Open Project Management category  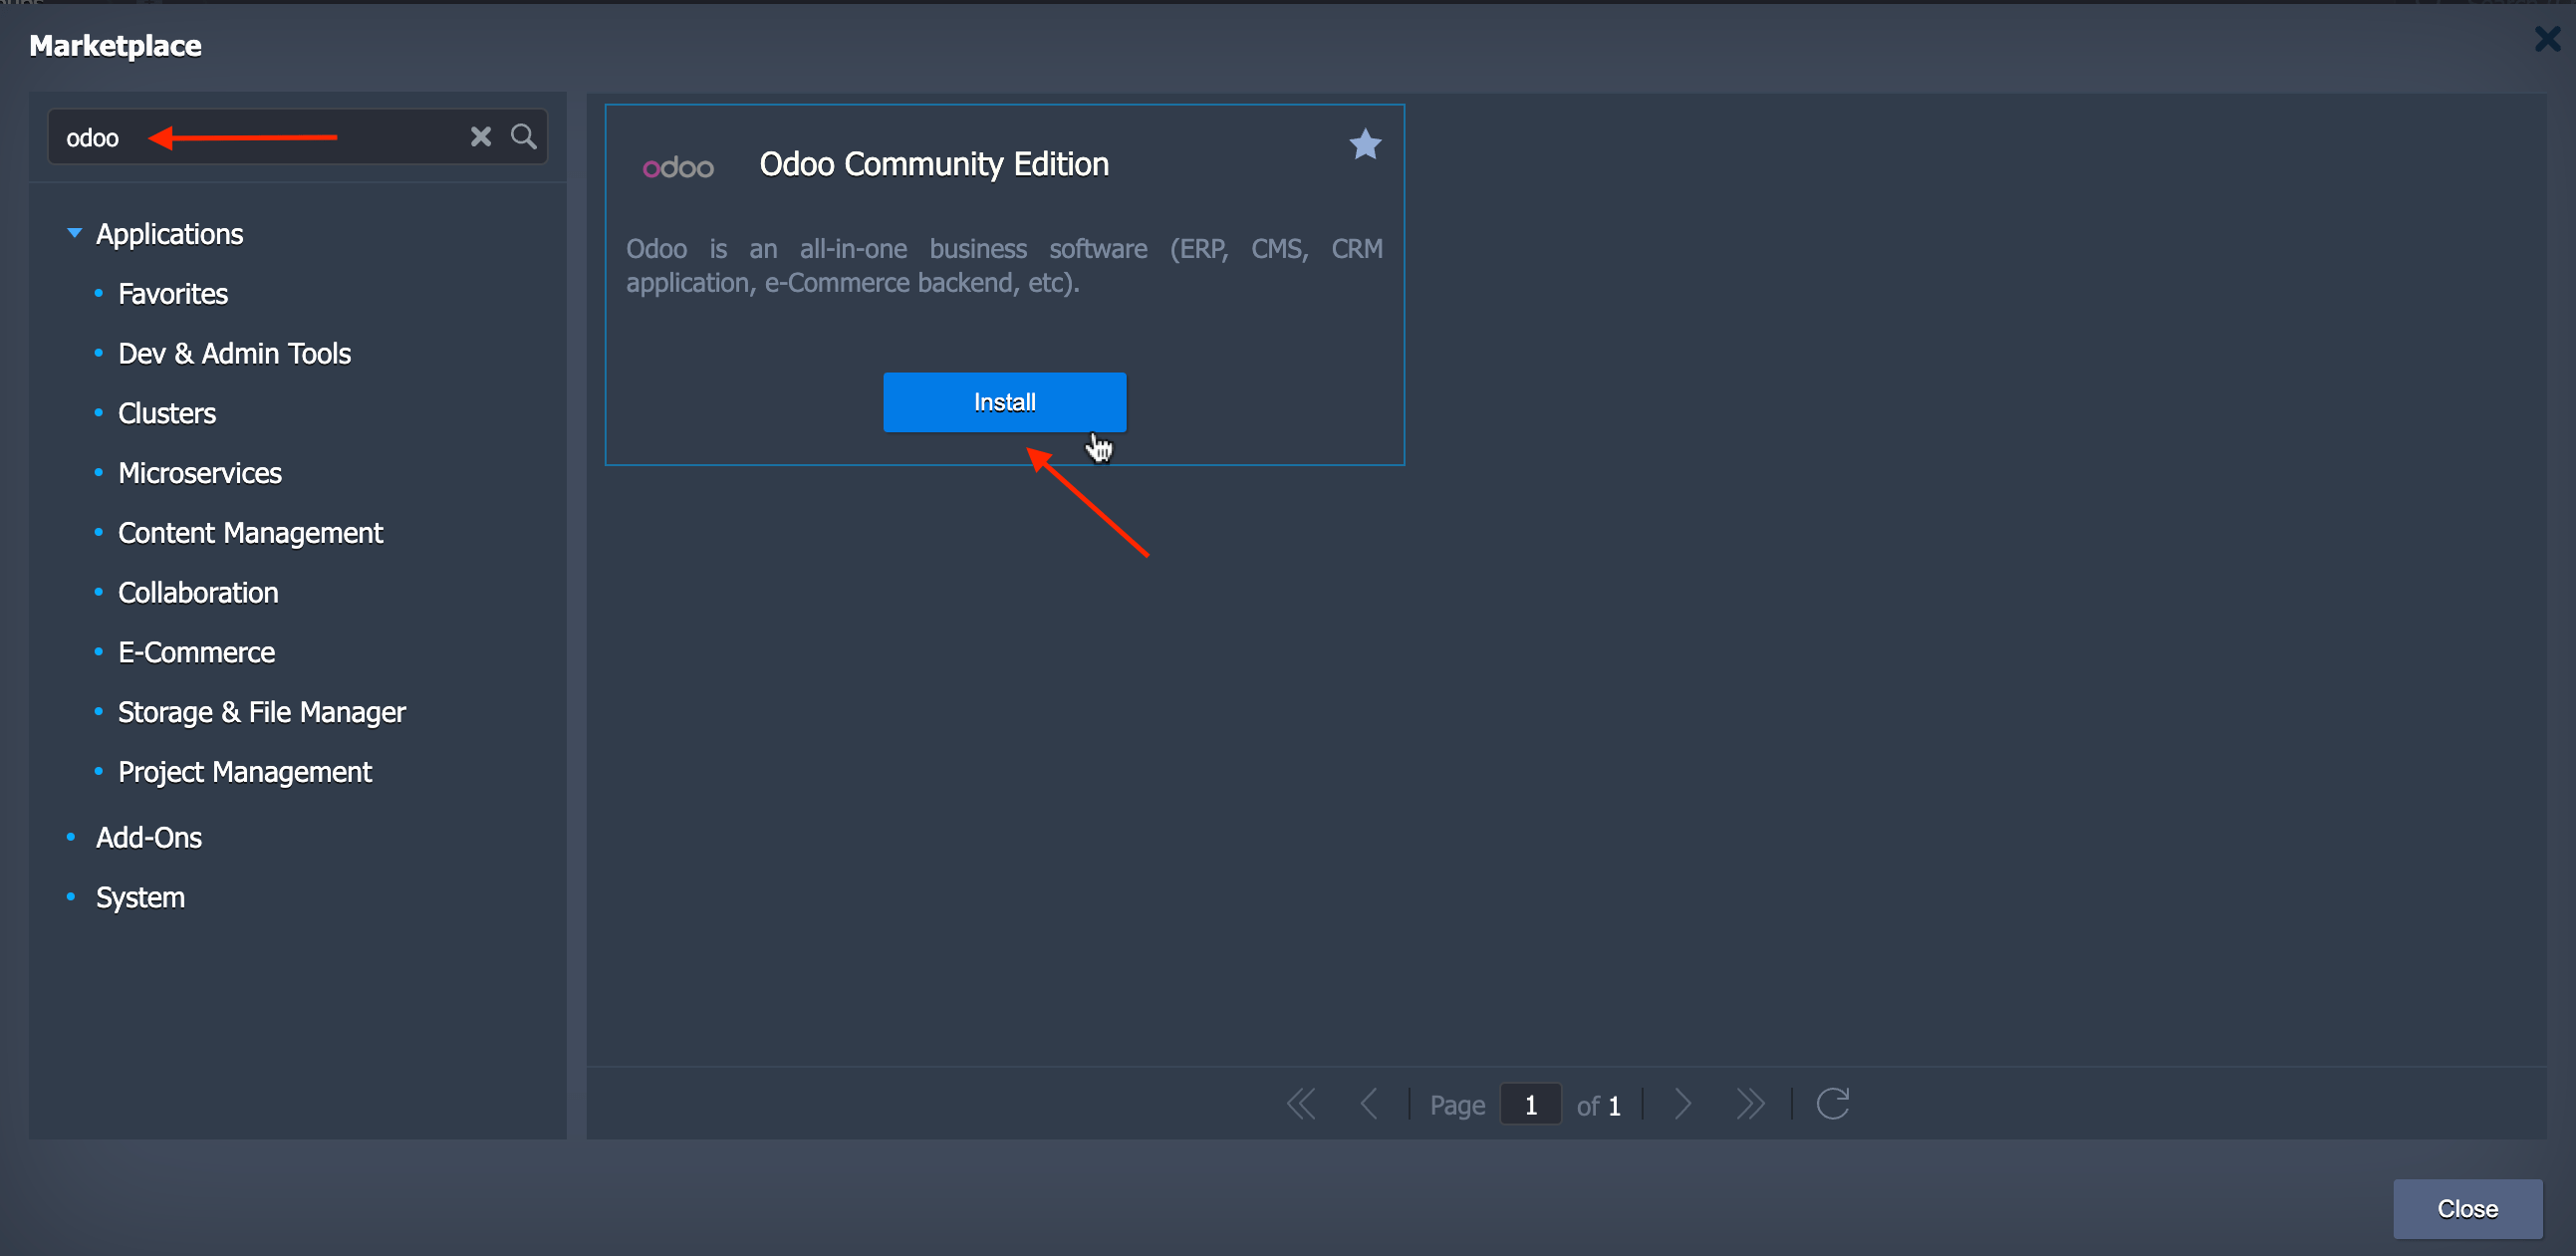coord(245,772)
